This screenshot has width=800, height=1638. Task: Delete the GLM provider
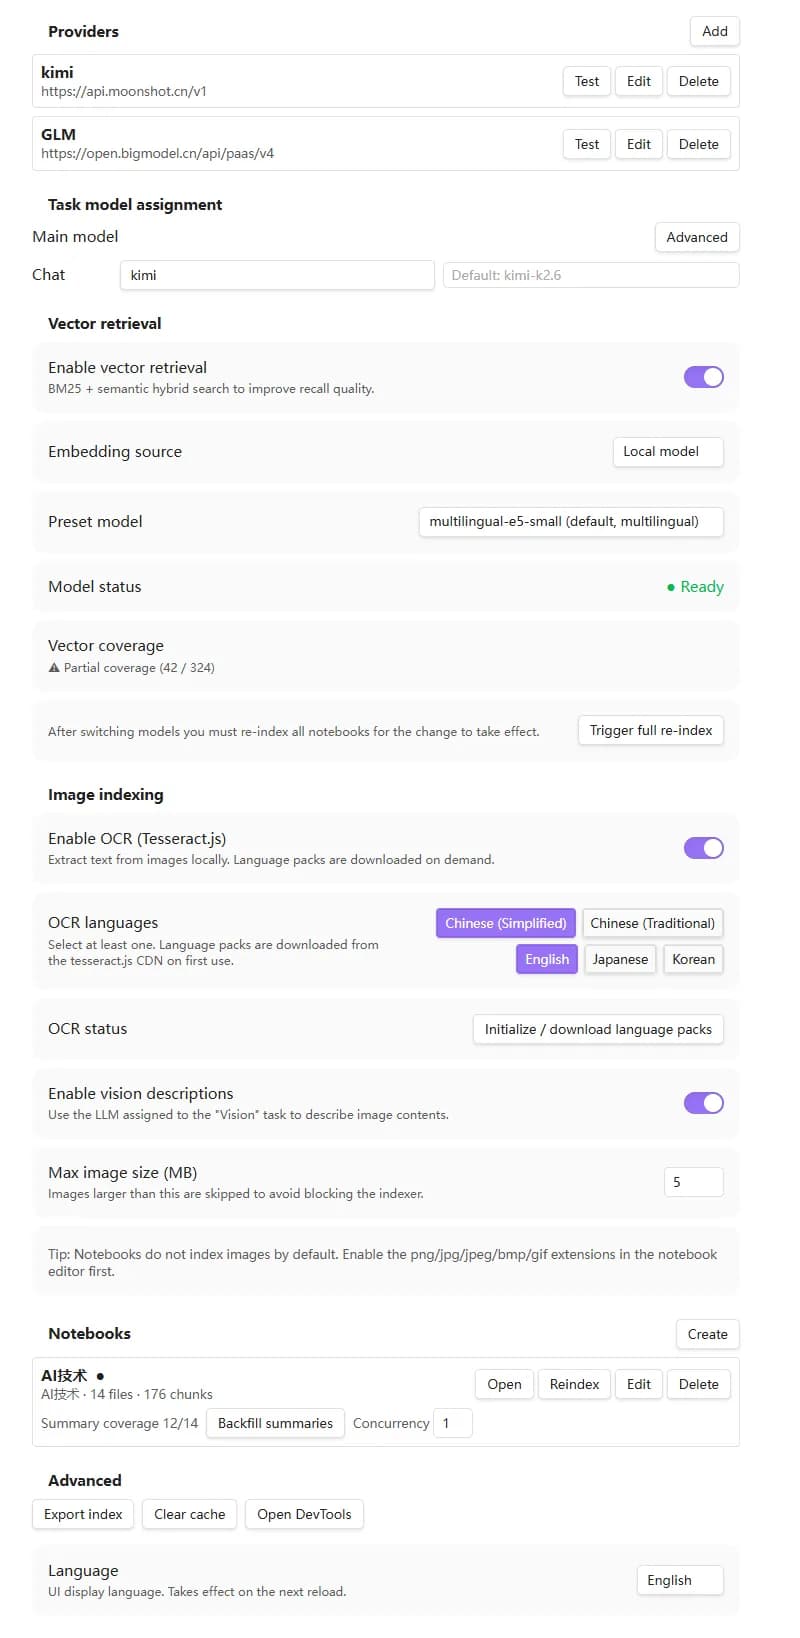tap(699, 144)
